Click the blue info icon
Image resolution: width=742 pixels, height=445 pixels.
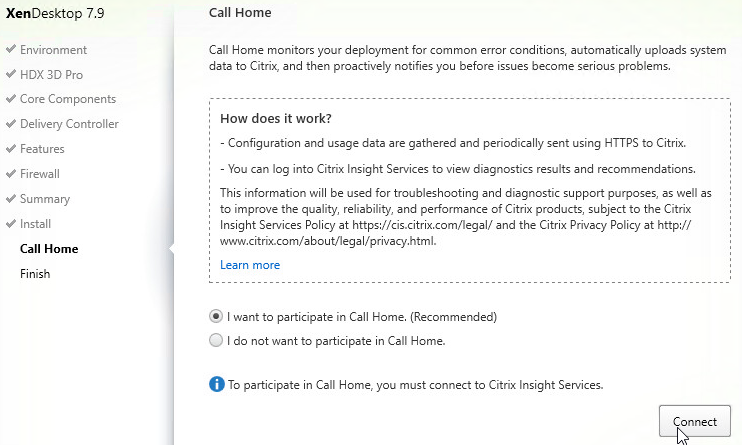[x=217, y=384]
